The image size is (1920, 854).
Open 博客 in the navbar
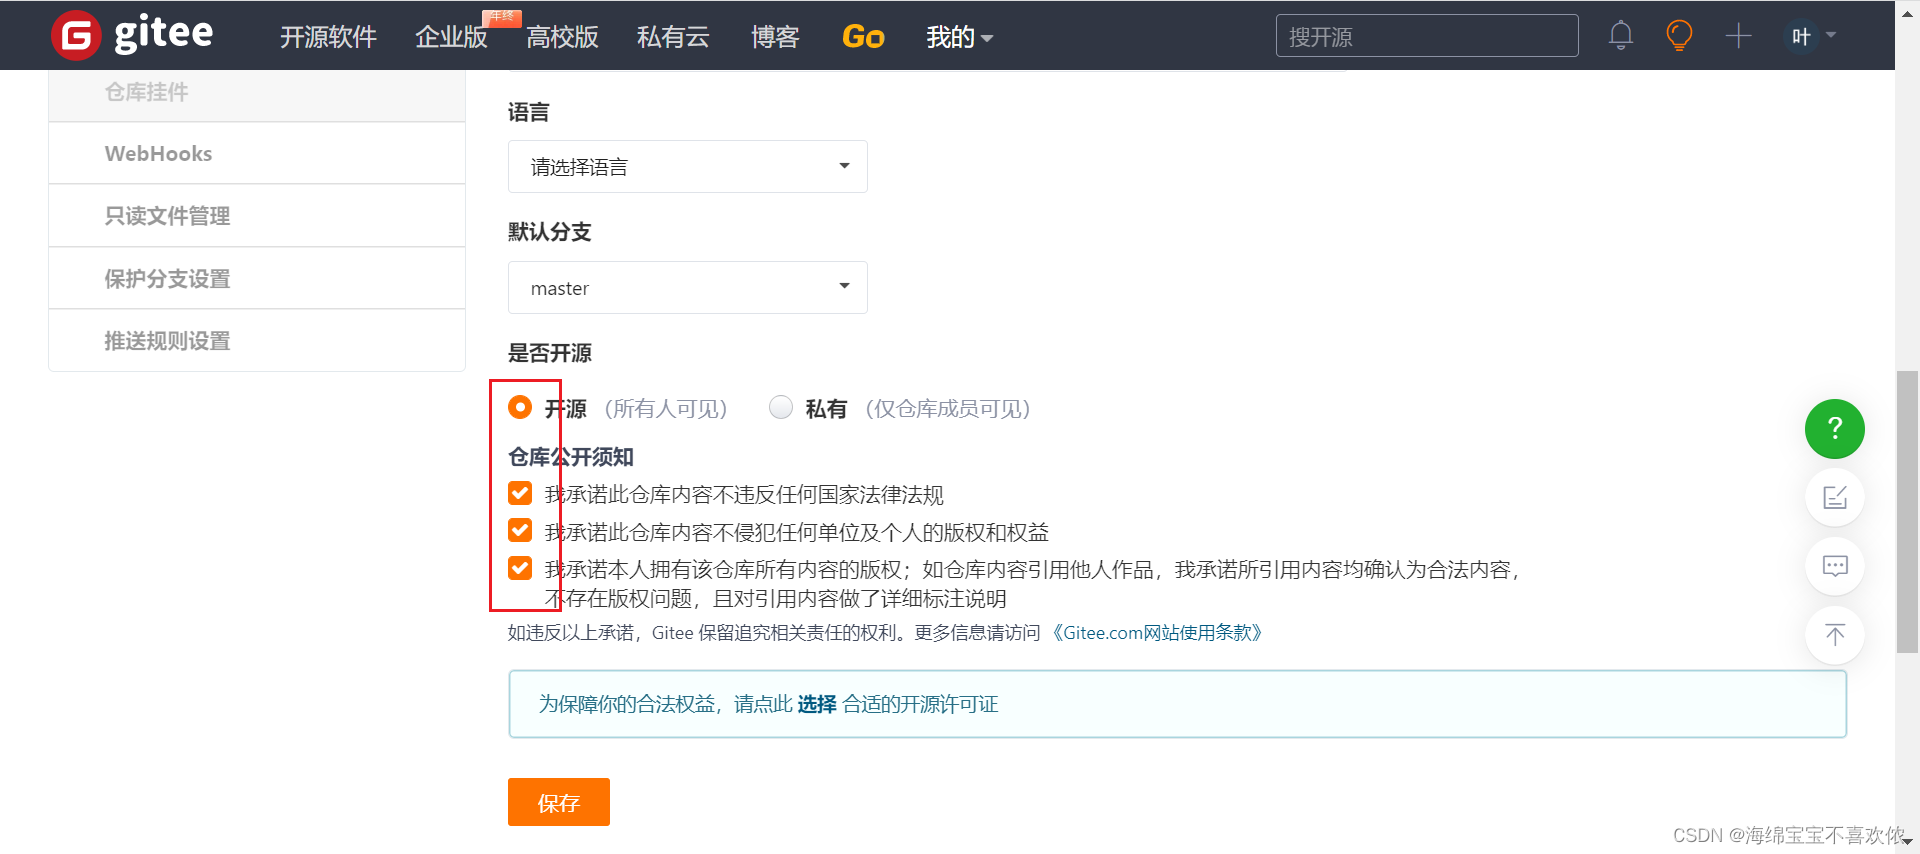coord(775,37)
